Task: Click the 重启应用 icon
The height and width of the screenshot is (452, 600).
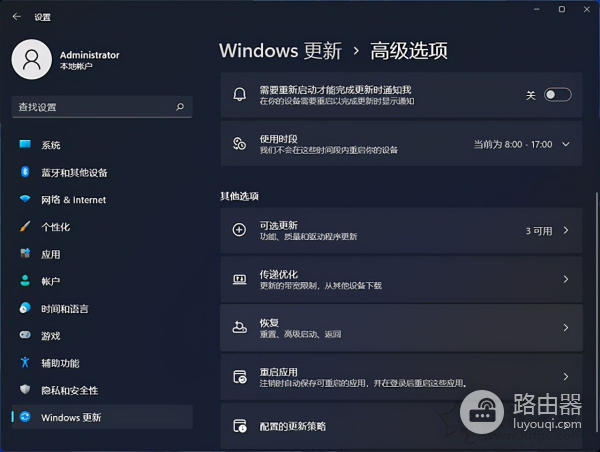Action: 240,377
